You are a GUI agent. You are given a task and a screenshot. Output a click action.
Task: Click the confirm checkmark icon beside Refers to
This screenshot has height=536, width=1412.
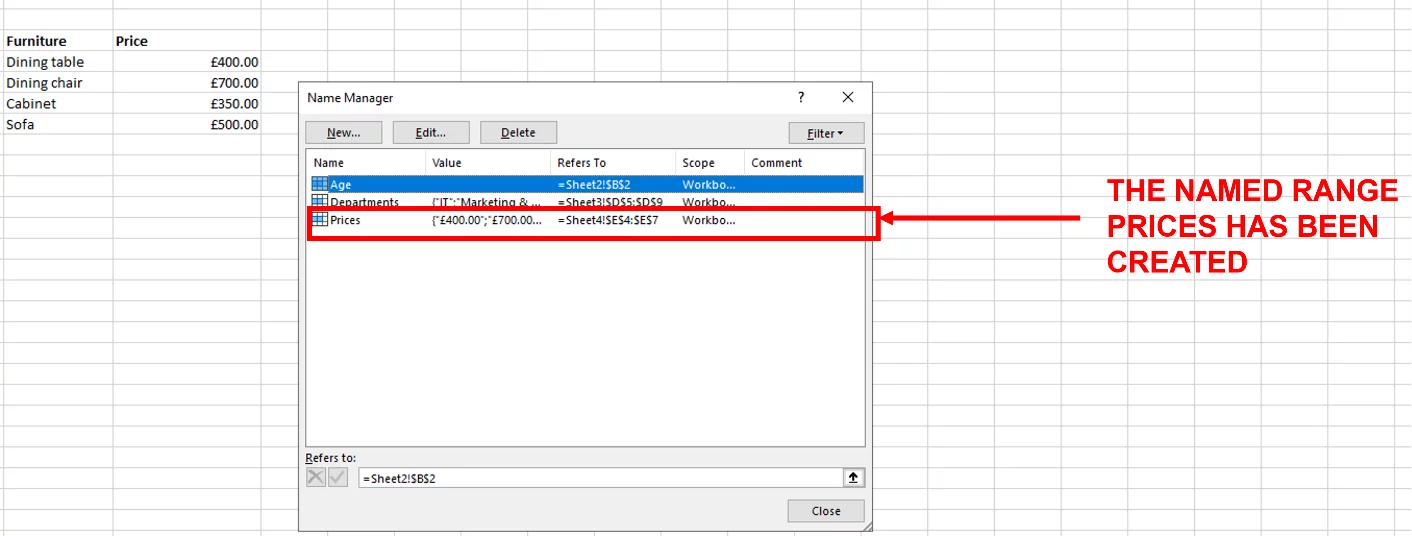pos(338,478)
